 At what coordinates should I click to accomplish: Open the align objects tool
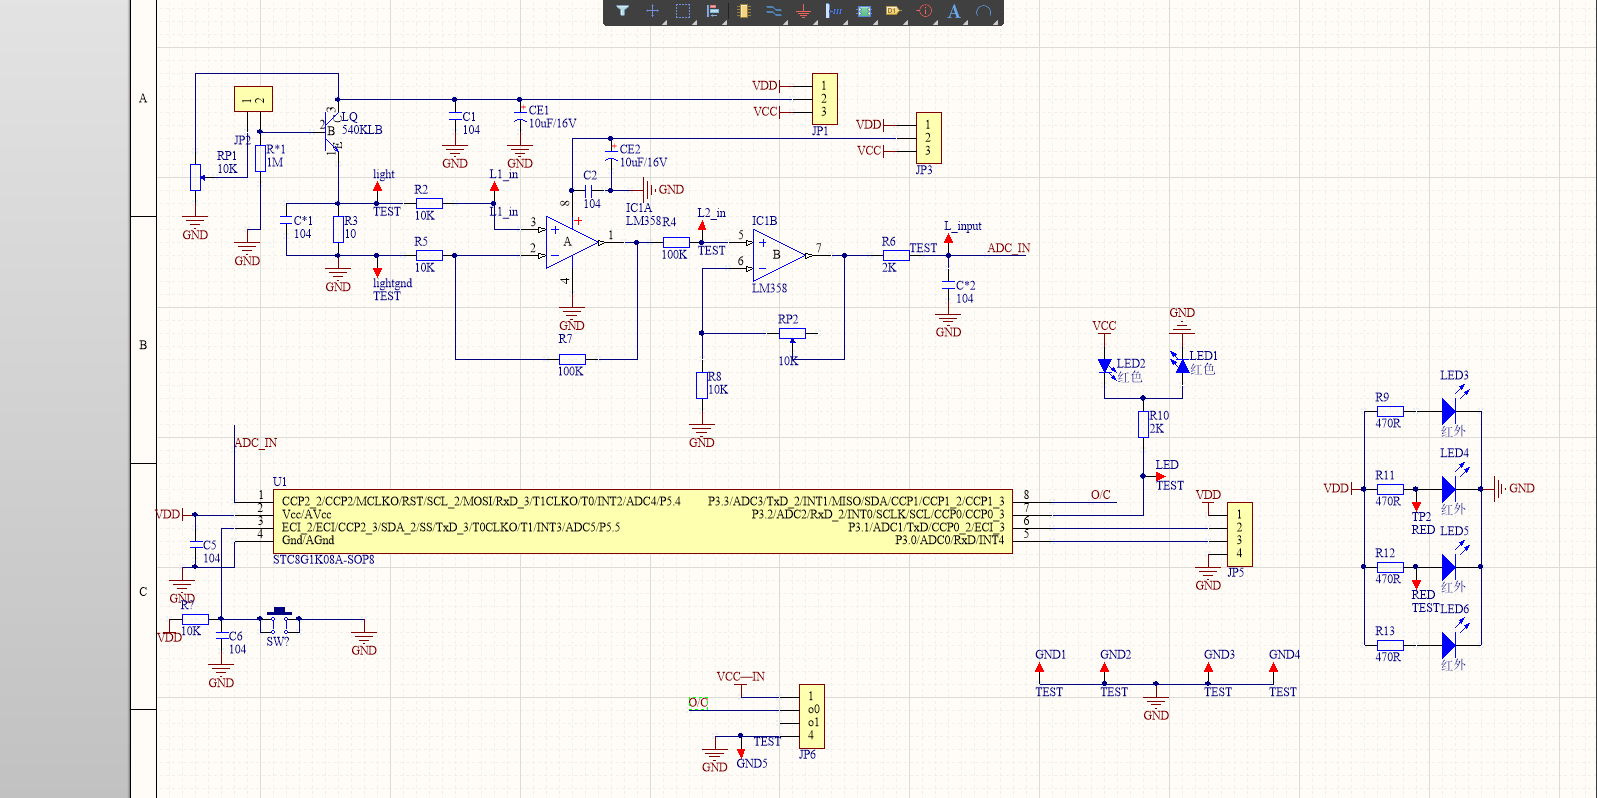(713, 11)
